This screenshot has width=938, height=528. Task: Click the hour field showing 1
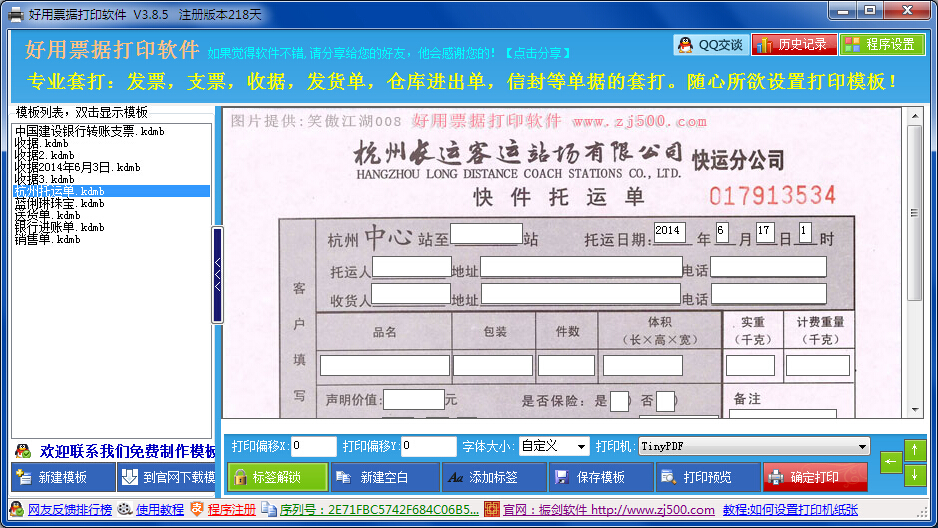[805, 231]
